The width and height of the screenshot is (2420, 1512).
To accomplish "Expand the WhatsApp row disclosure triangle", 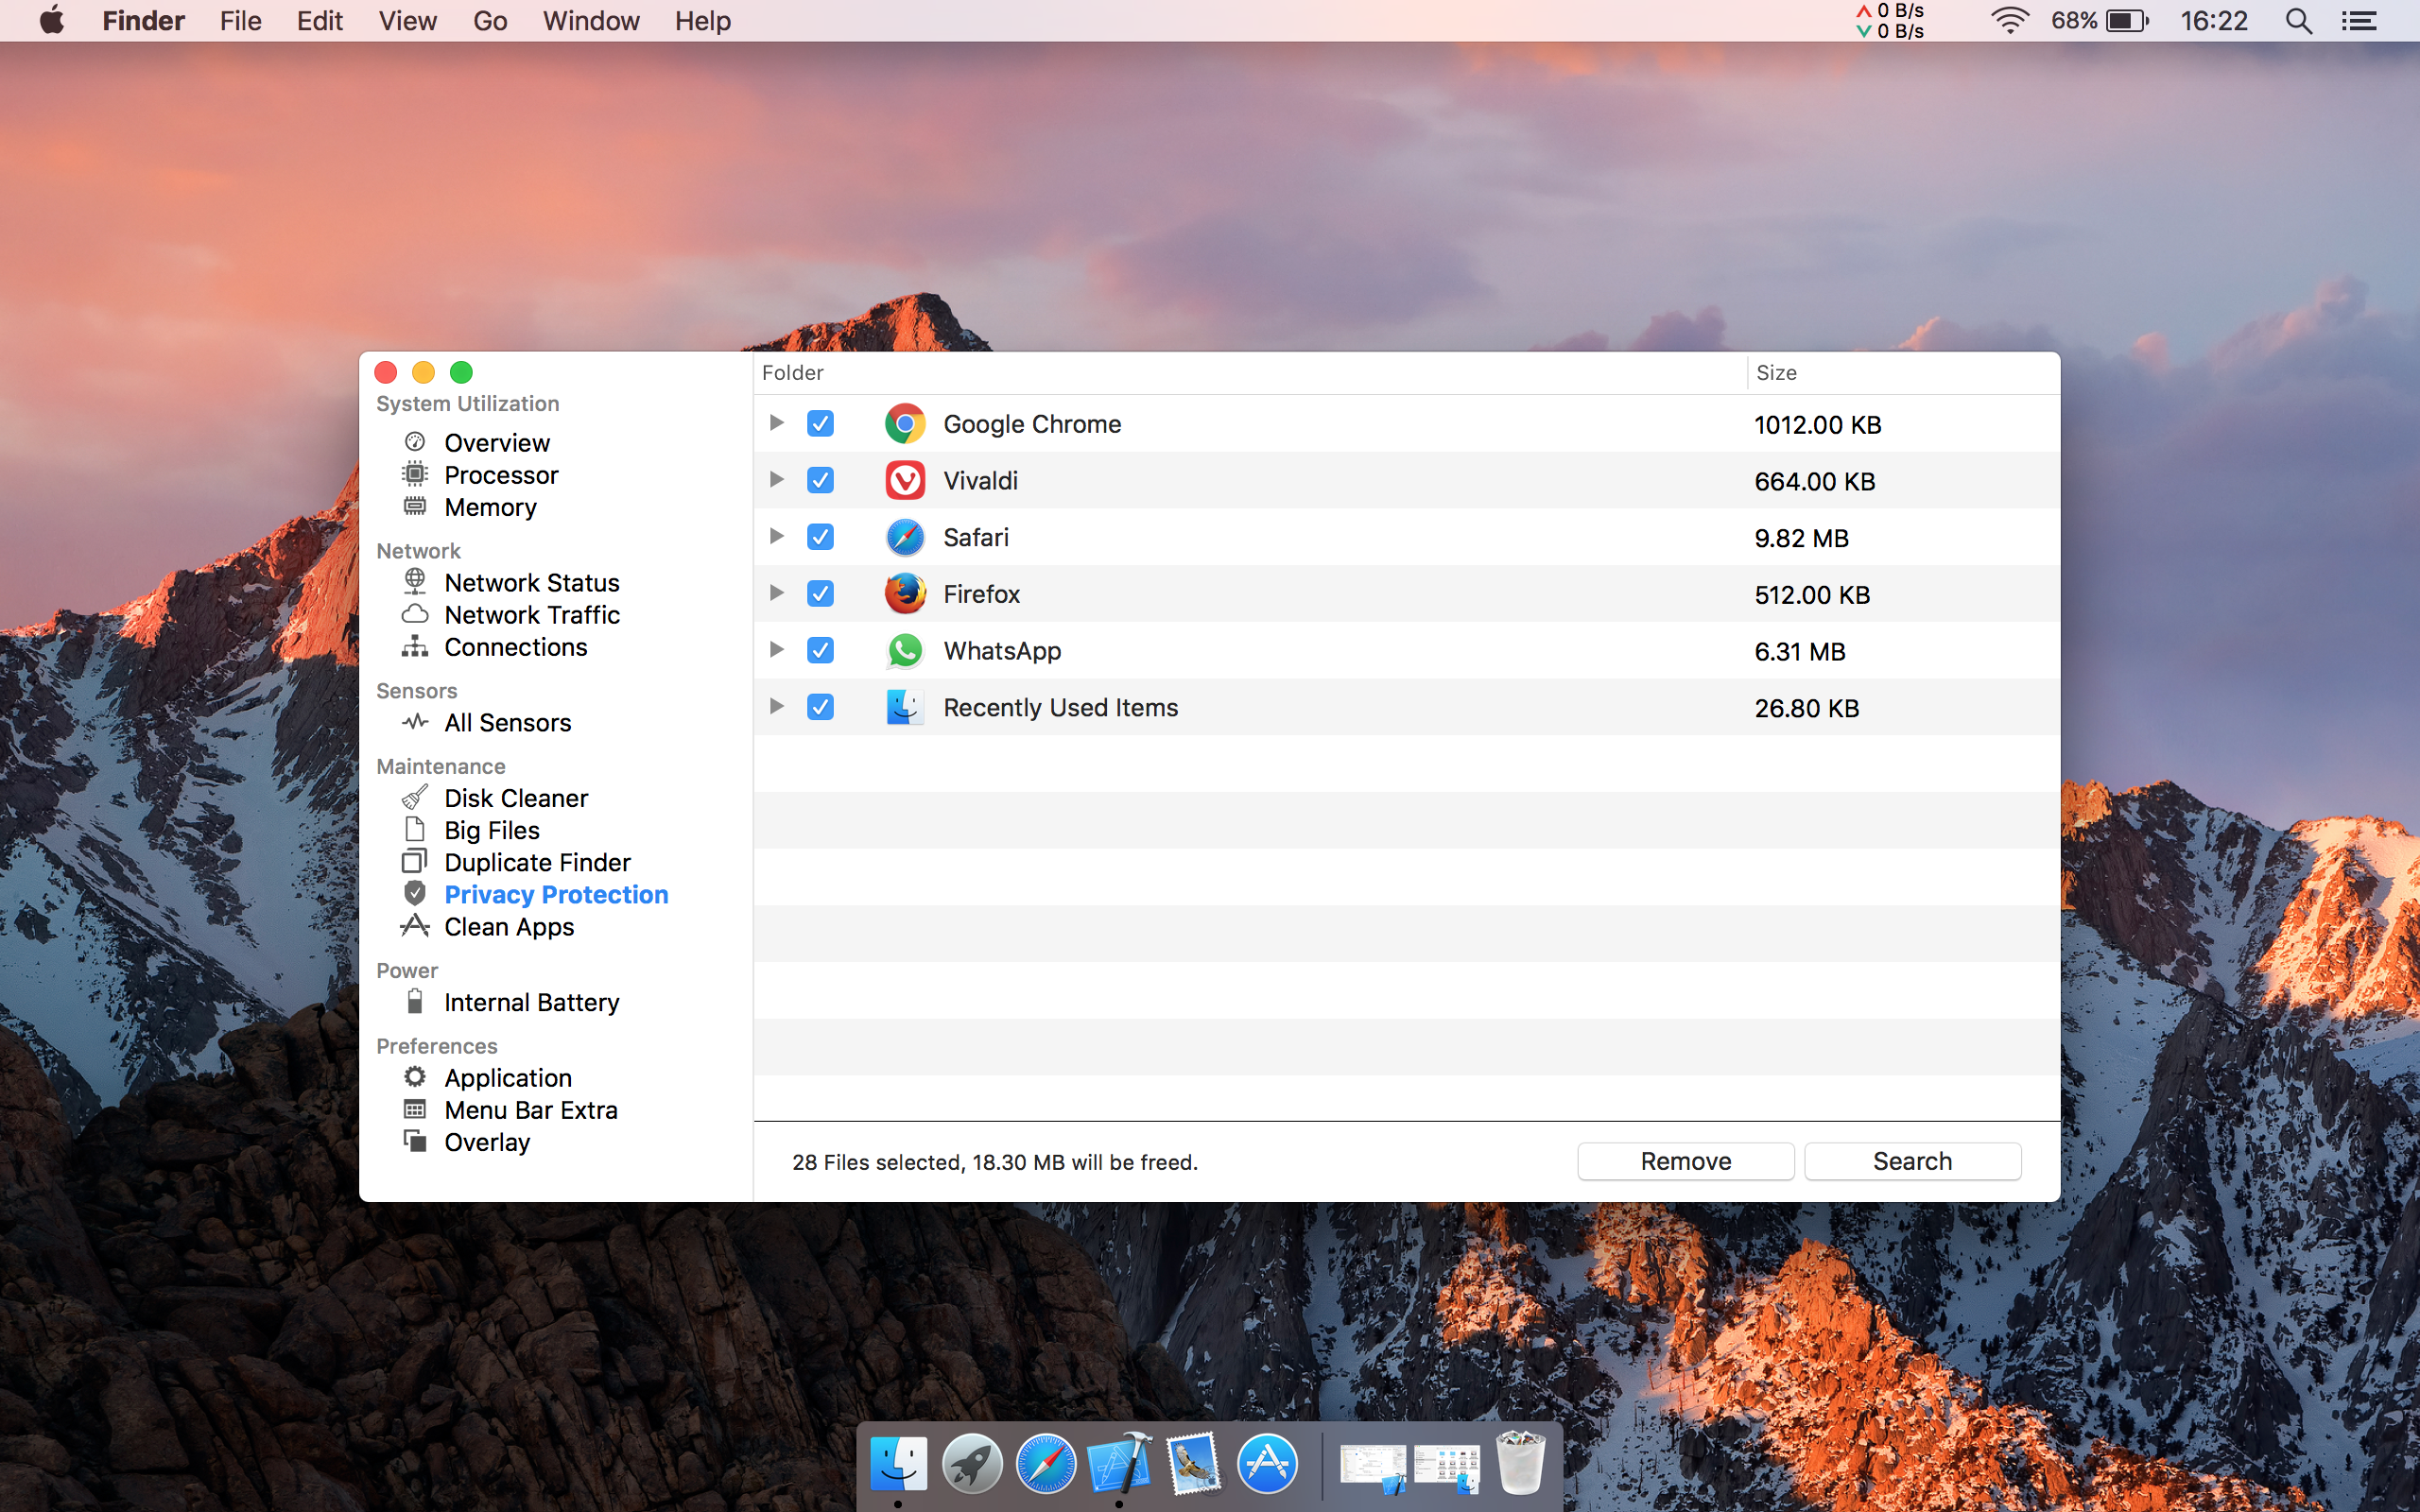I will coord(776,650).
